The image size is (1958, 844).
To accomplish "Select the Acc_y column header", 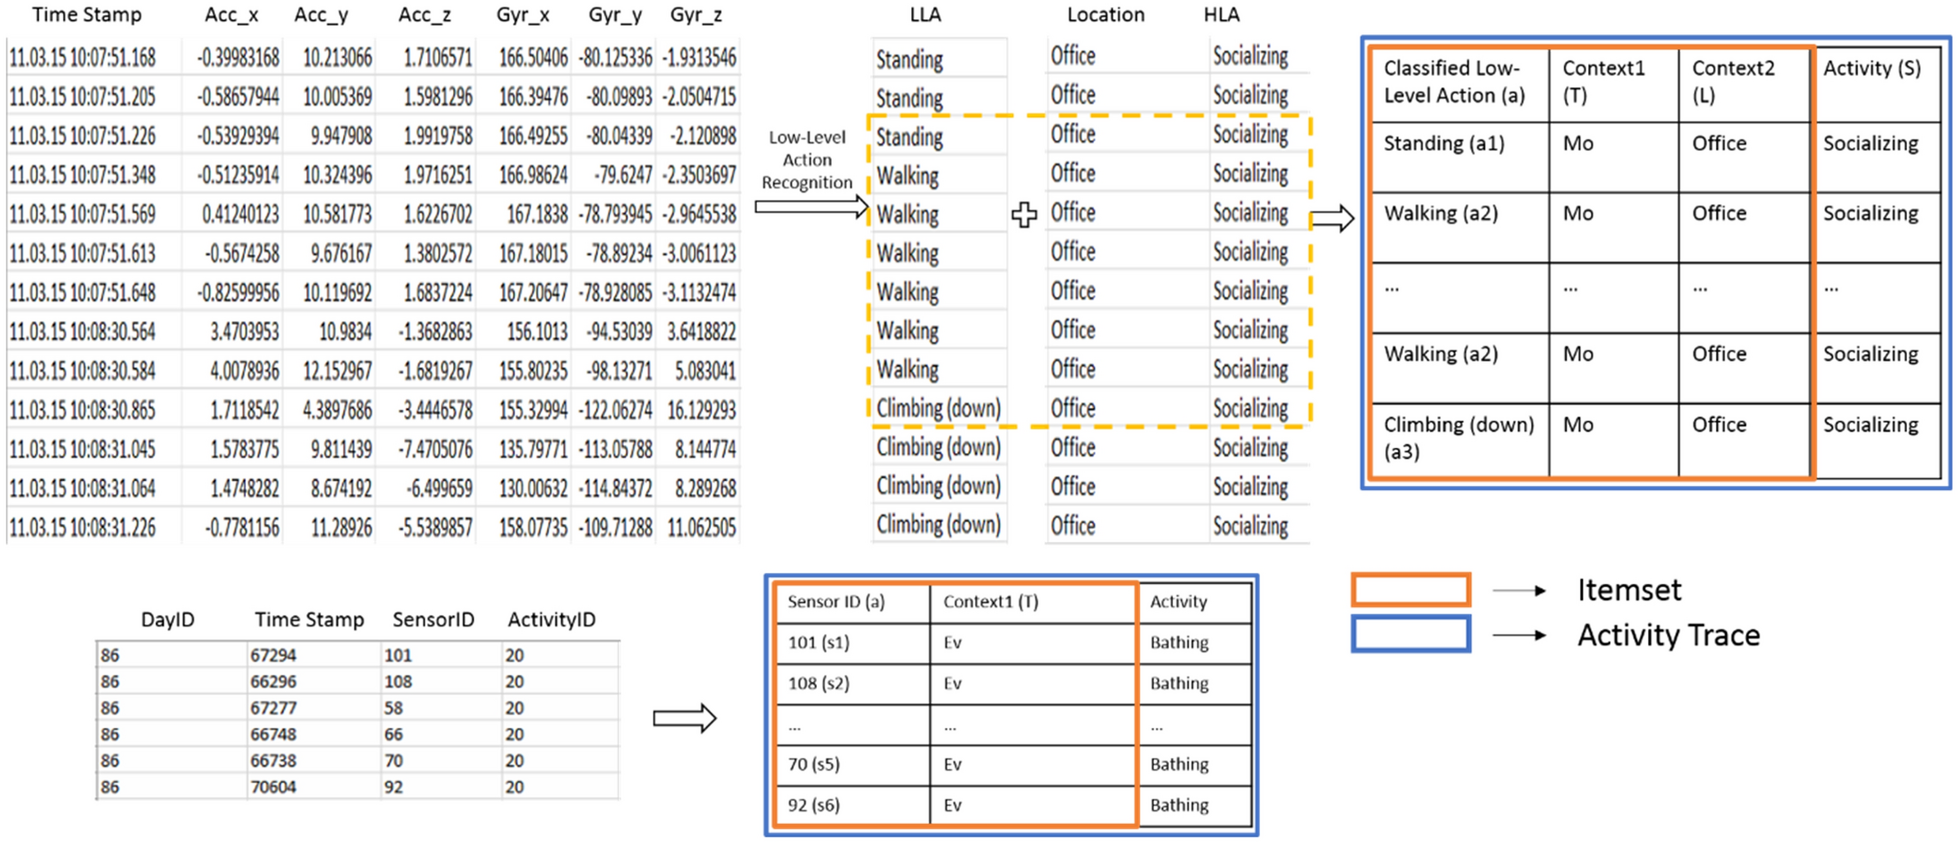I will coord(321,15).
